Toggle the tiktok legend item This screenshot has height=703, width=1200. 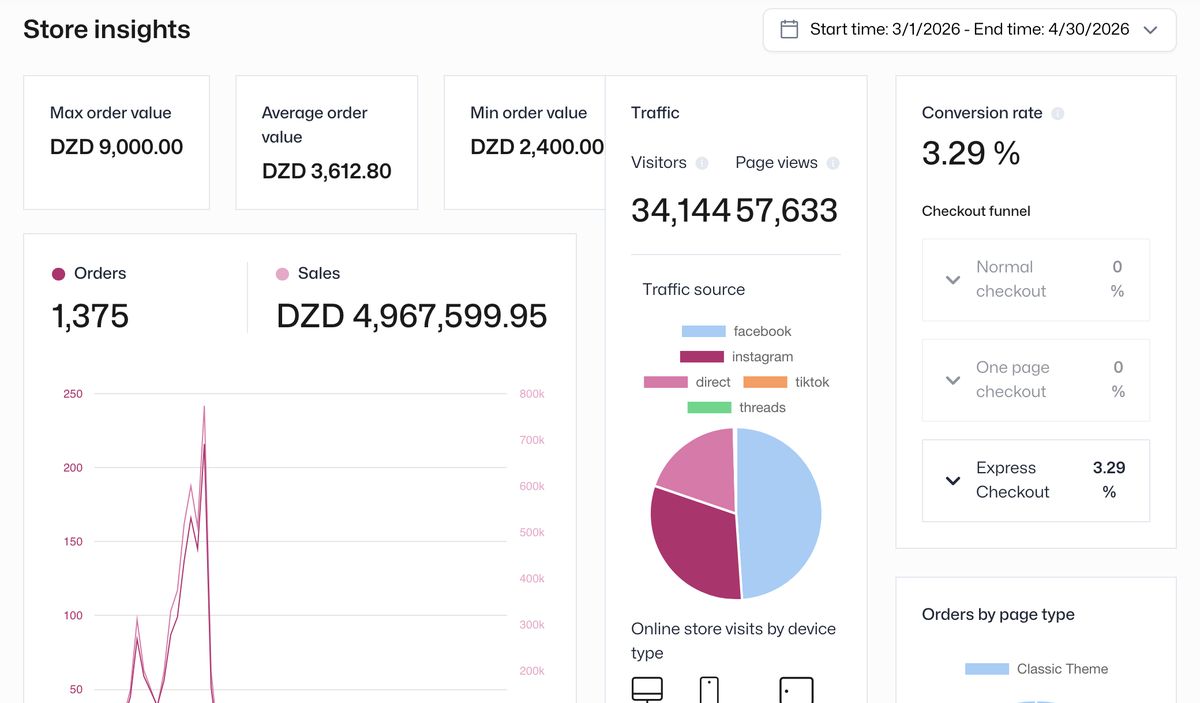(x=786, y=382)
